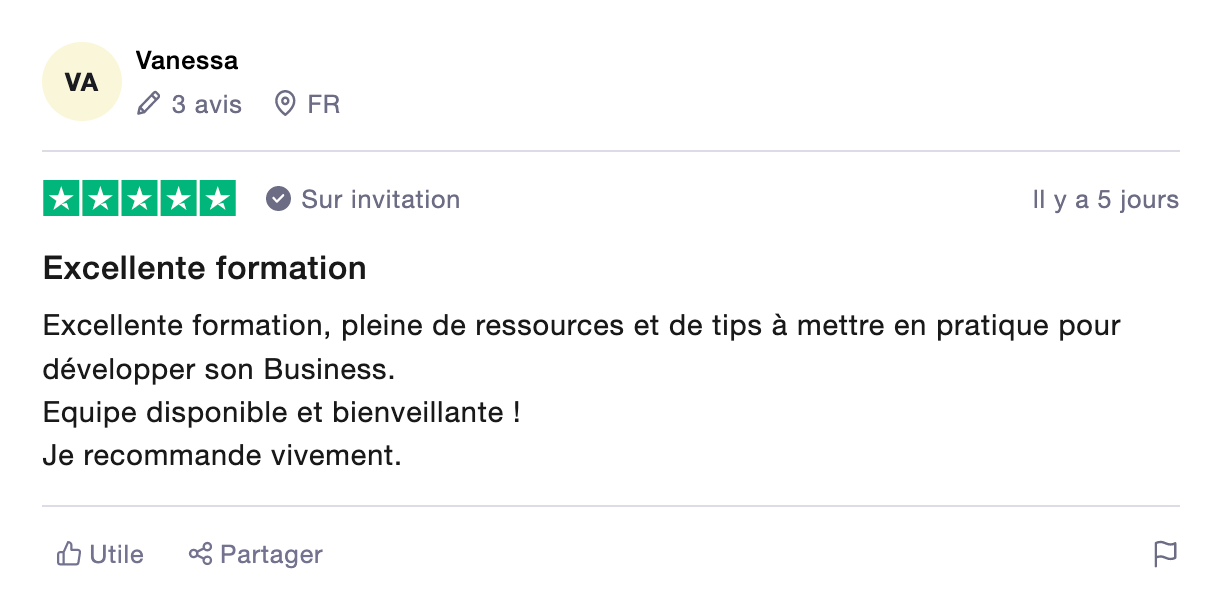
Task: Click the 'Excellente formation' review title
Action: [205, 268]
